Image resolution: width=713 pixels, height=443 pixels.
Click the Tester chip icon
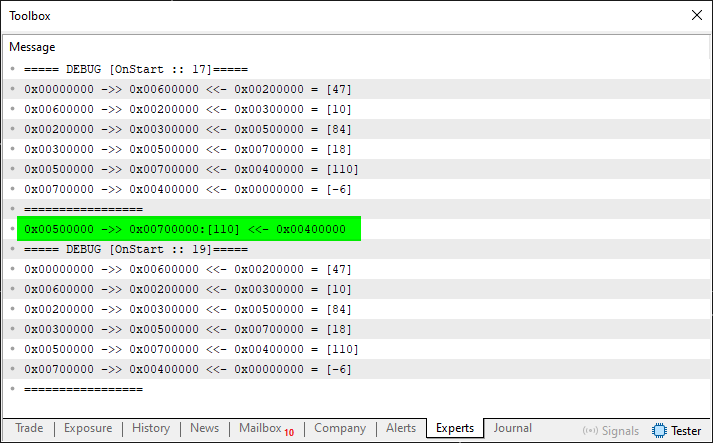(x=659, y=430)
